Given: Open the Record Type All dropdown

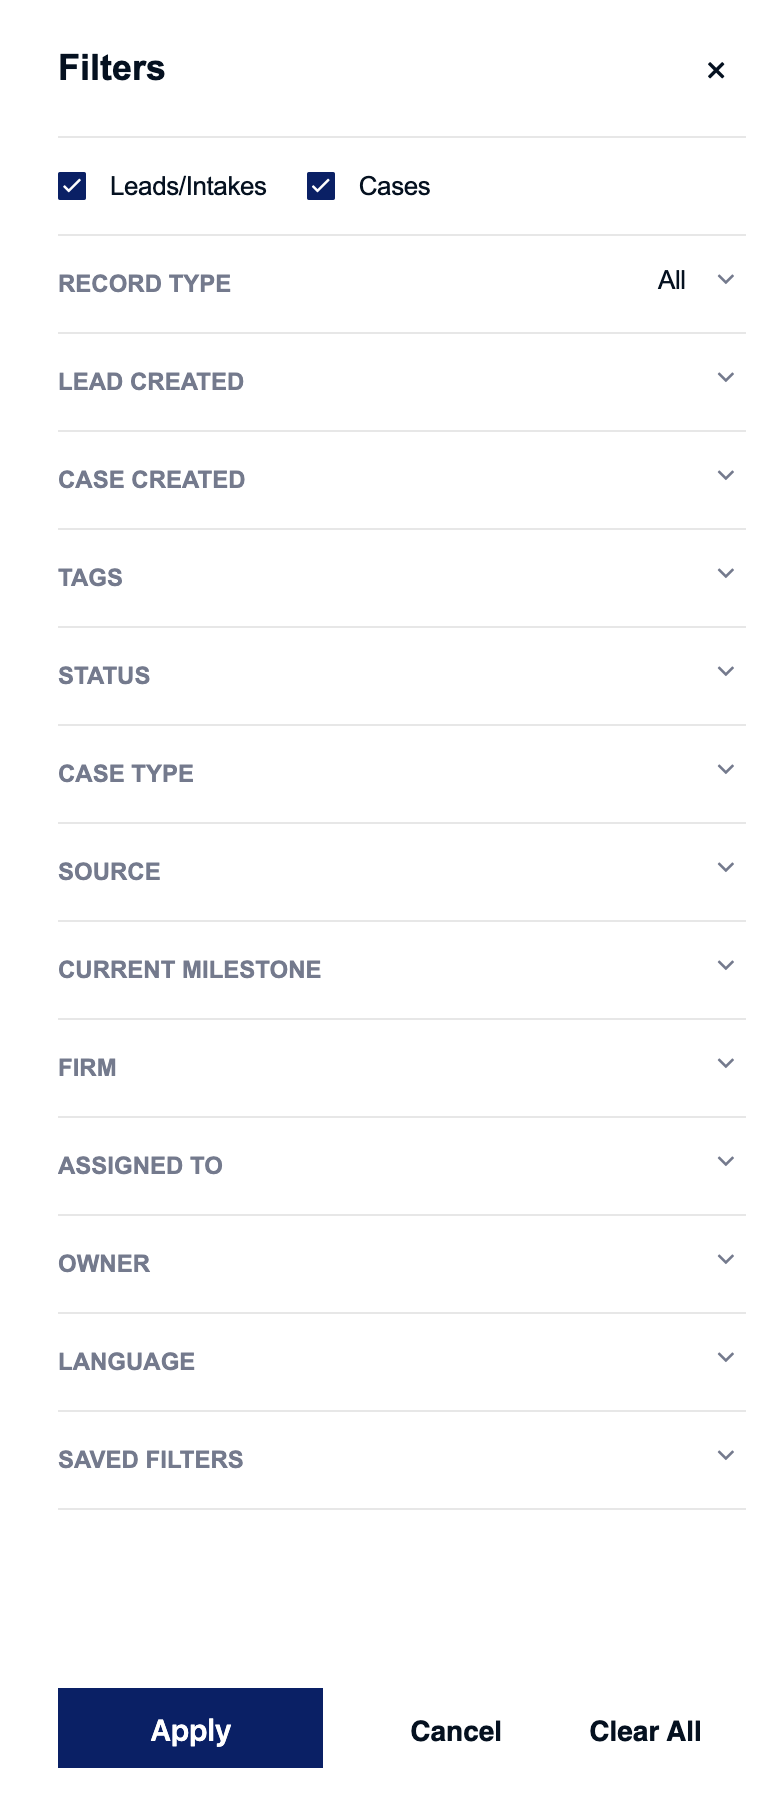Looking at the screenshot, I should pyautogui.click(x=696, y=280).
